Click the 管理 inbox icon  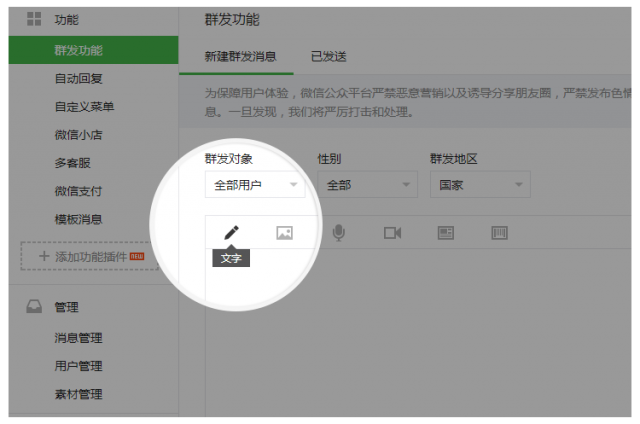tap(33, 307)
